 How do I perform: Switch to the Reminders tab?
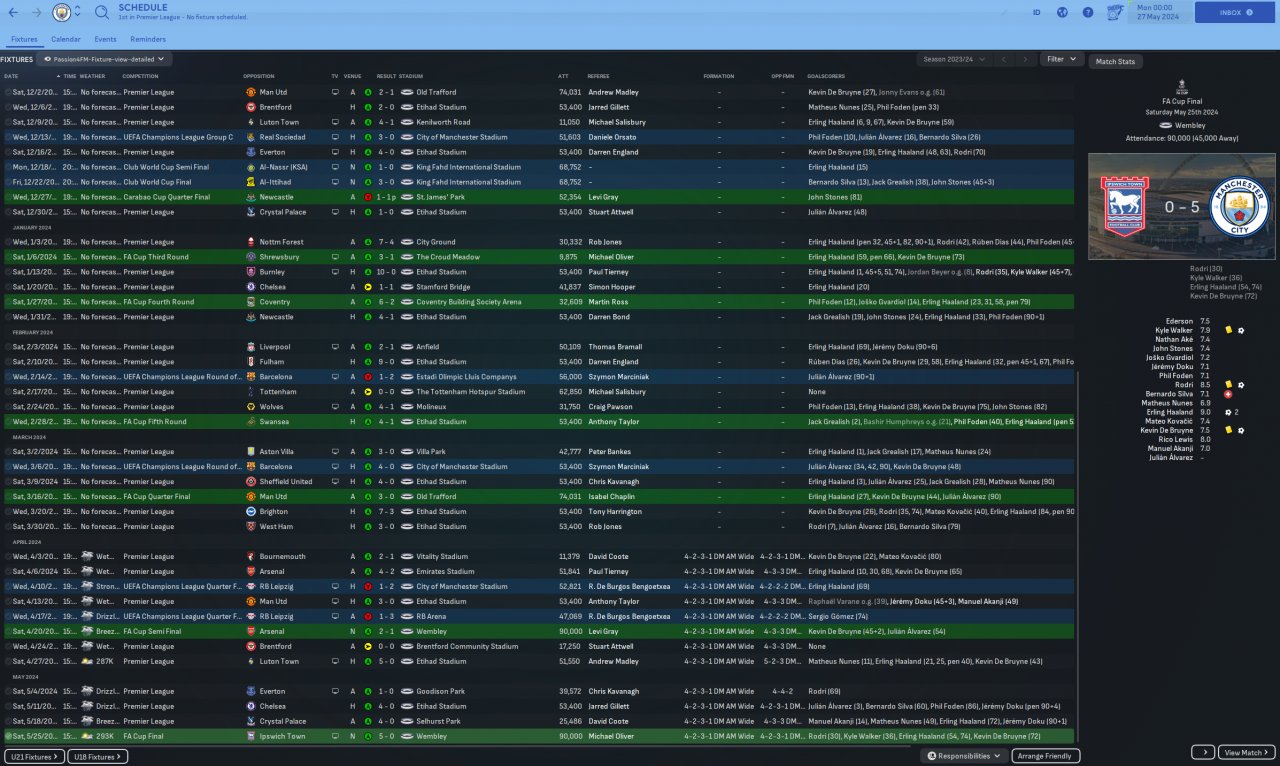click(x=148, y=39)
